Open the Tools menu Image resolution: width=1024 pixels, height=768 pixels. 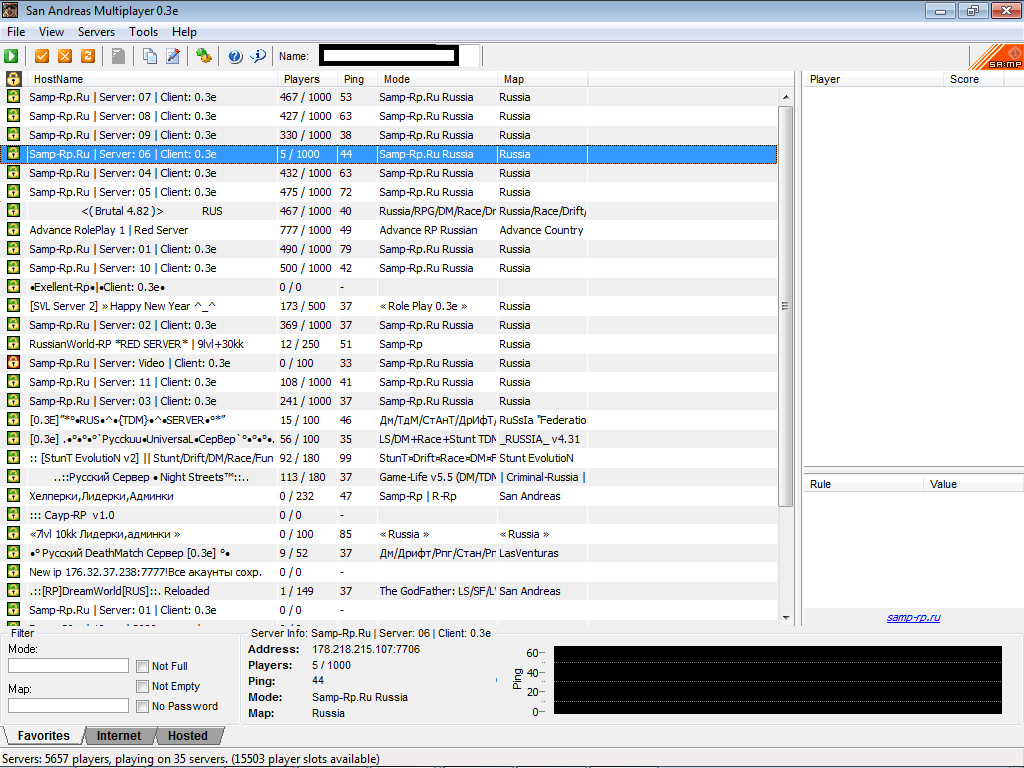(x=143, y=32)
